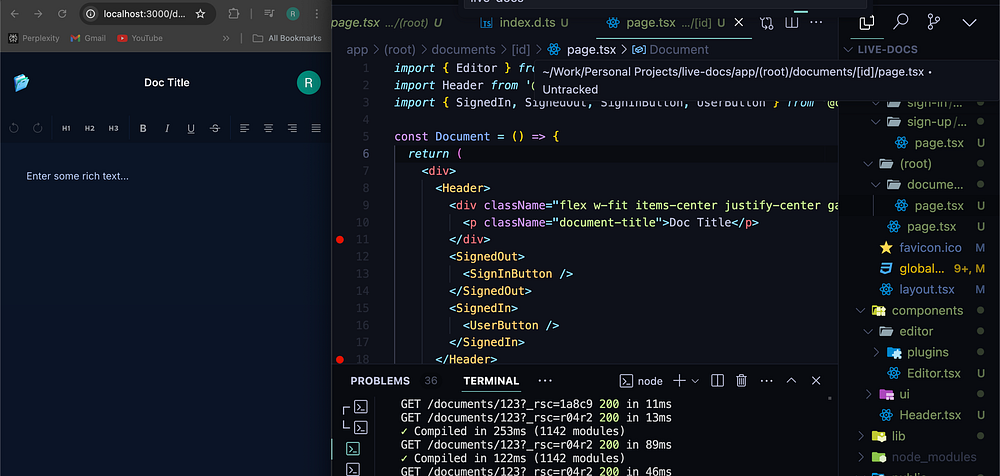This screenshot has height=476, width=1000.
Task: Toggle the breakpoint on line 11
Action: (x=340, y=240)
